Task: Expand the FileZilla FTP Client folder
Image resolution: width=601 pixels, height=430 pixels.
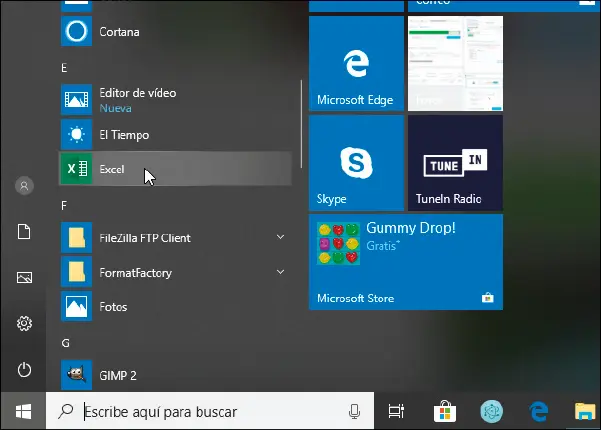Action: [281, 238]
